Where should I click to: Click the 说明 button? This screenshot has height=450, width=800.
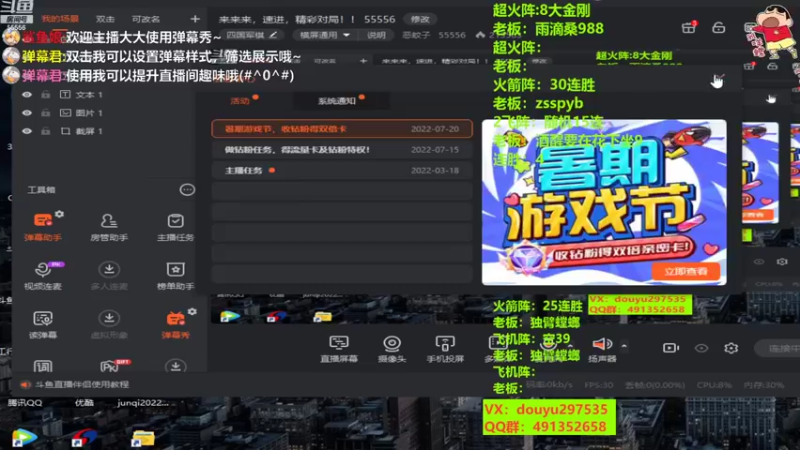tap(376, 35)
